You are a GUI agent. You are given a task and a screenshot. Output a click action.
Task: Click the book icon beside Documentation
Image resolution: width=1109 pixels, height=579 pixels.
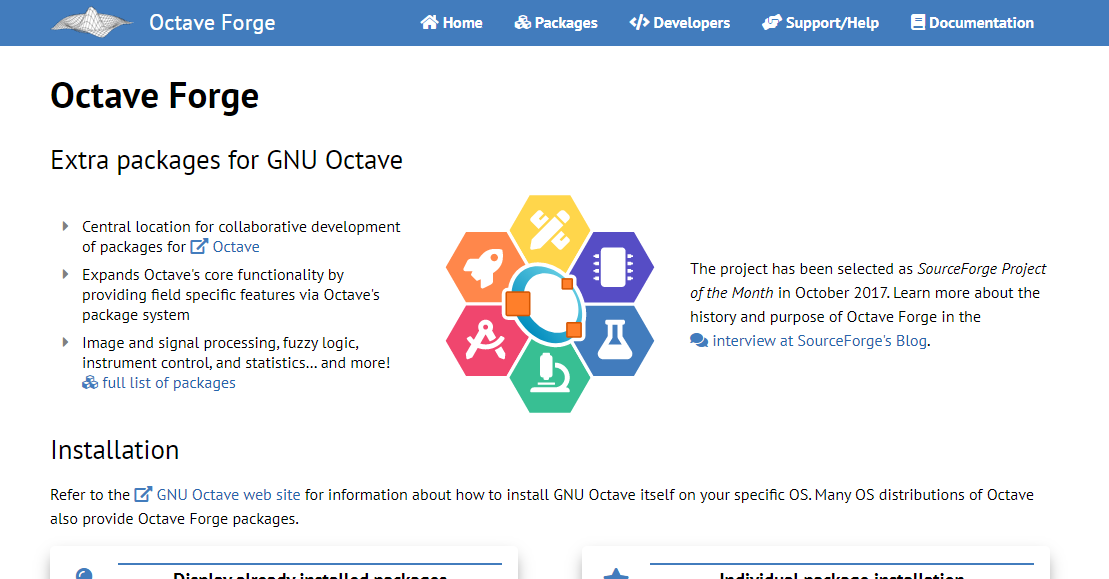[918, 23]
